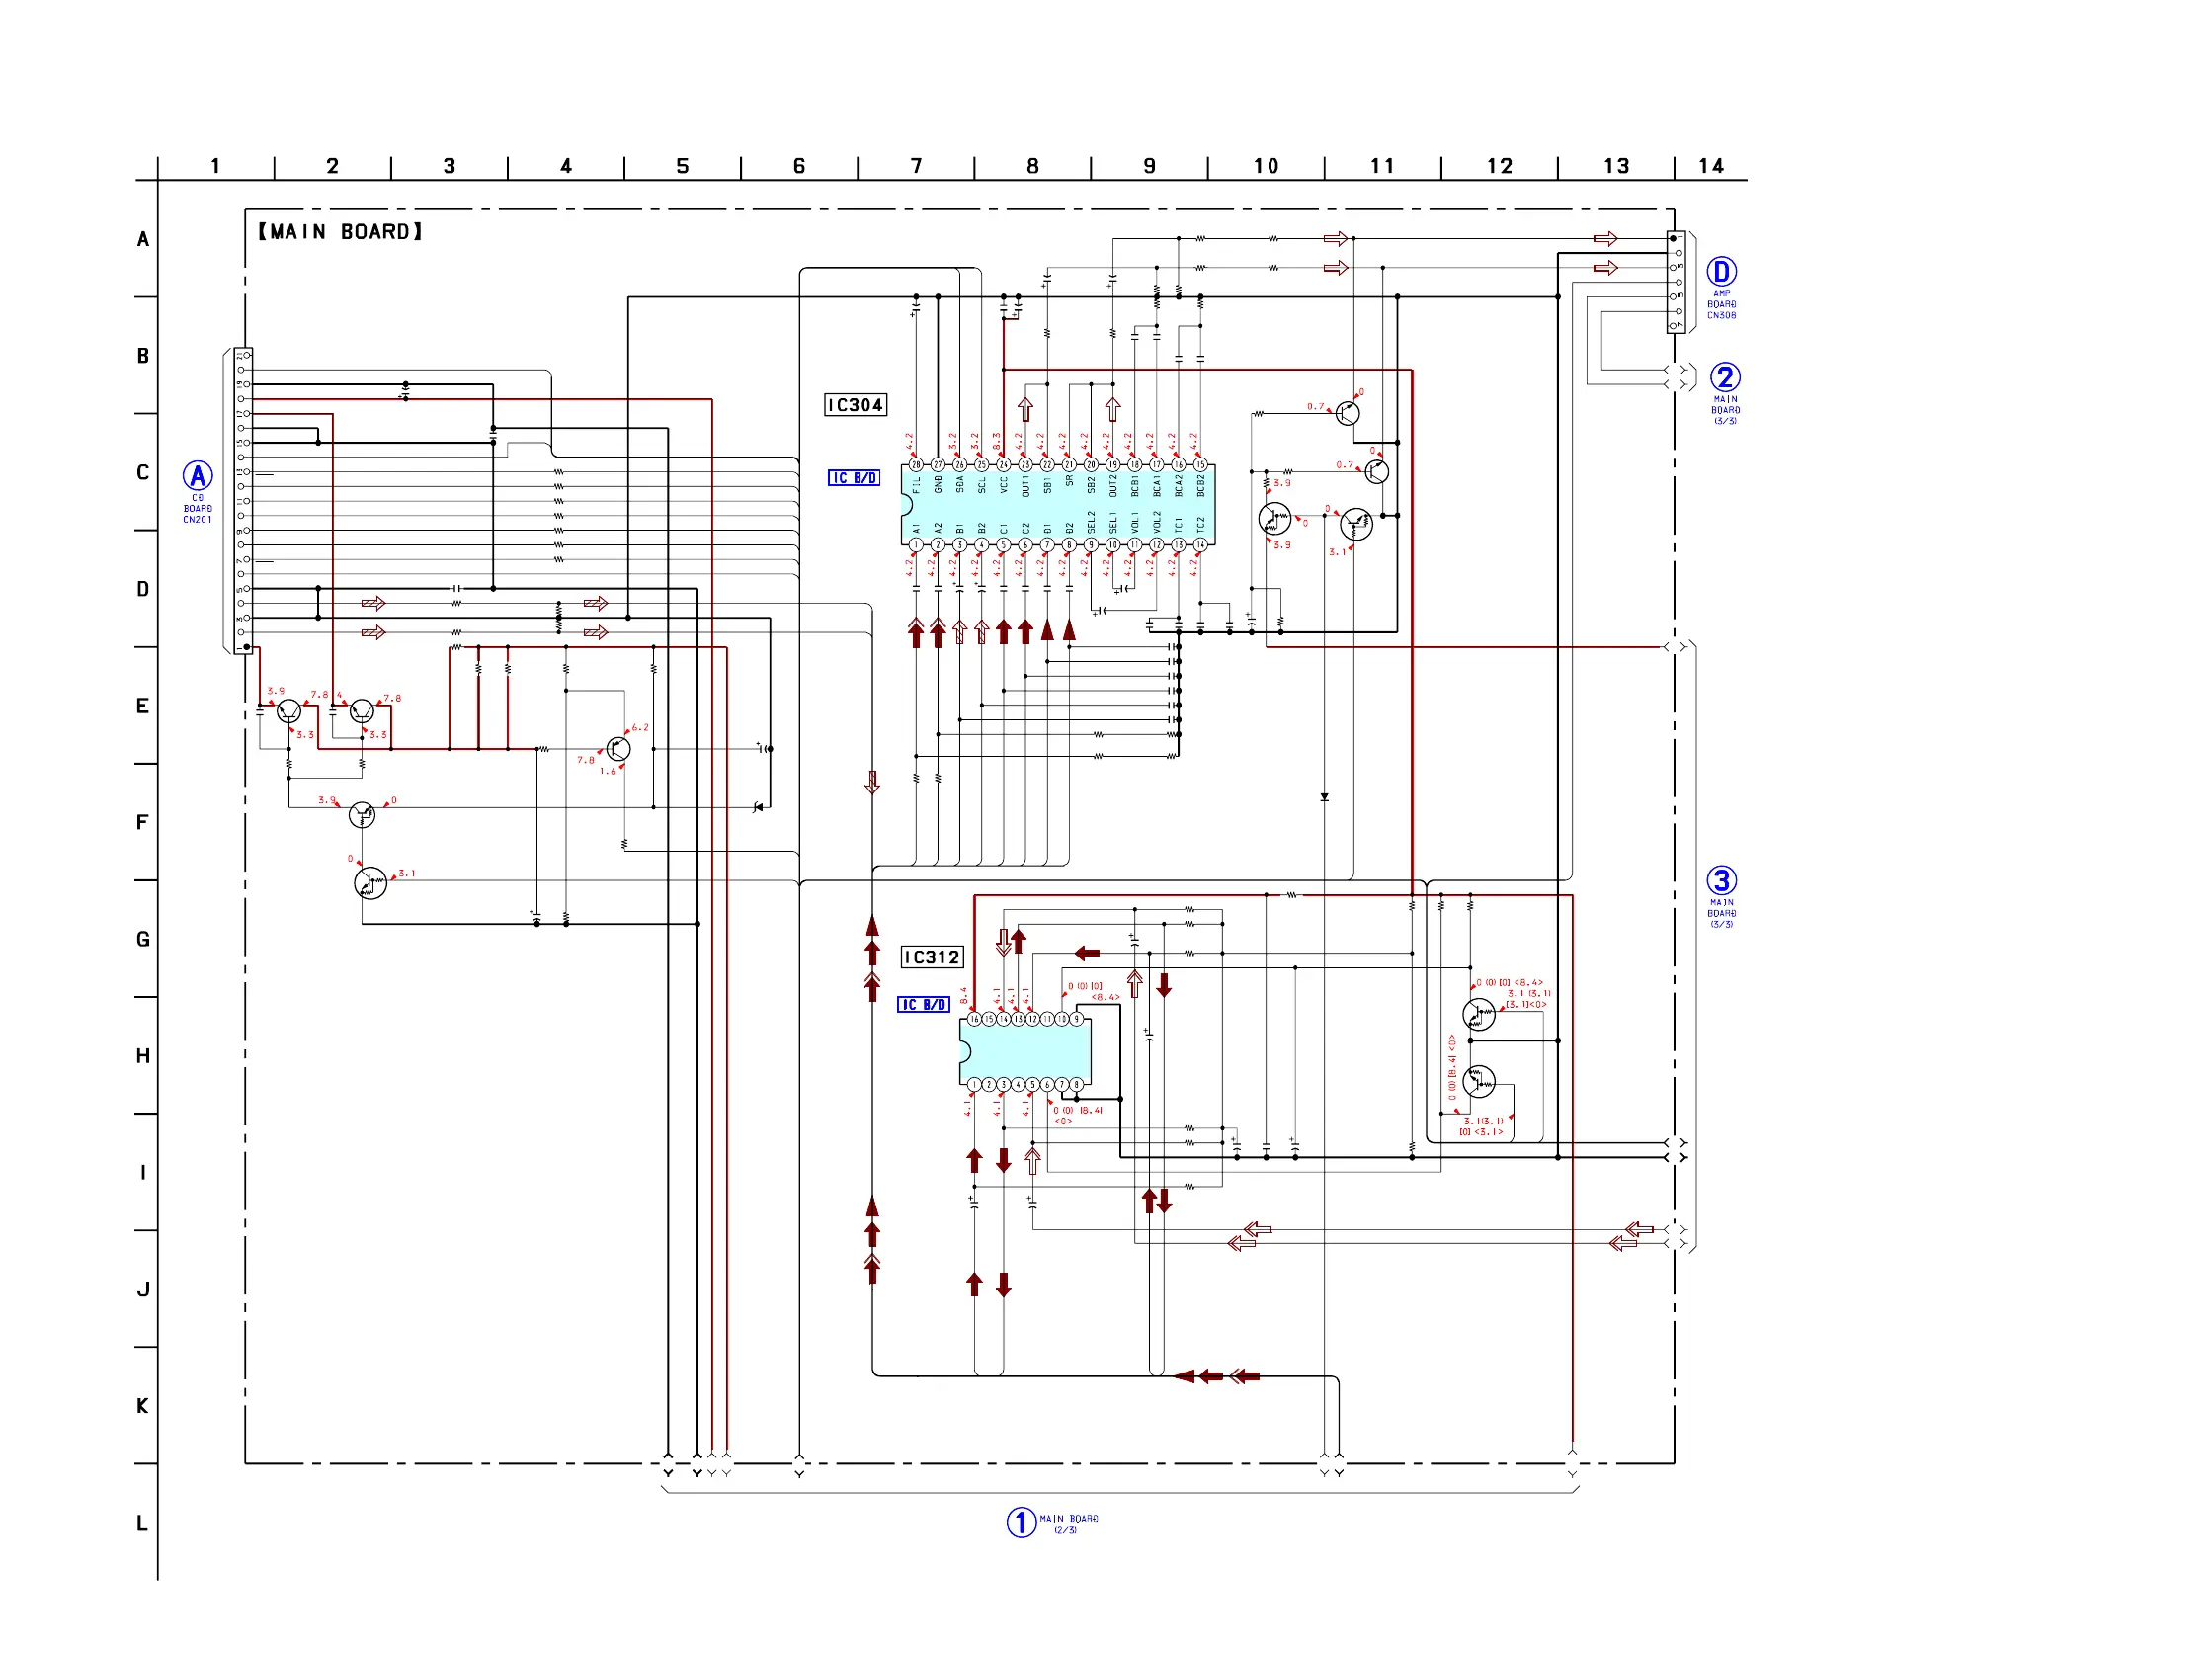Click pin 1 A1 on IC304
This screenshot has height=1664, width=2212.
point(916,545)
